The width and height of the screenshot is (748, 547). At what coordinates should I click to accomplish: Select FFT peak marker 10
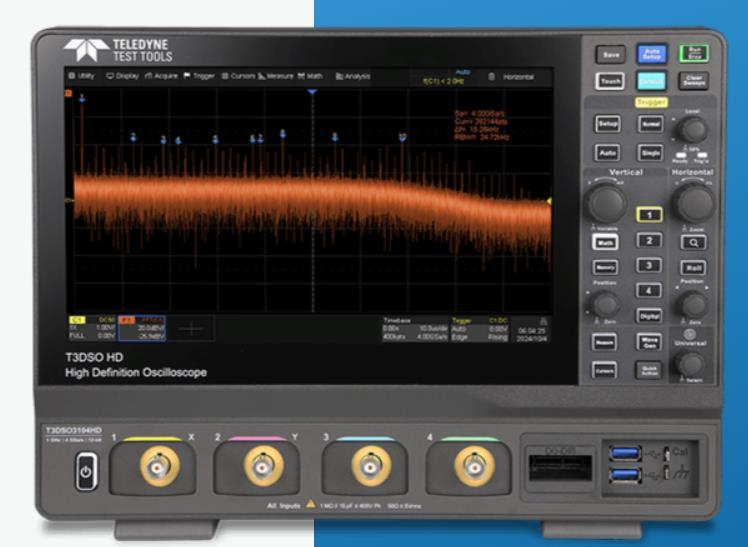tap(403, 137)
